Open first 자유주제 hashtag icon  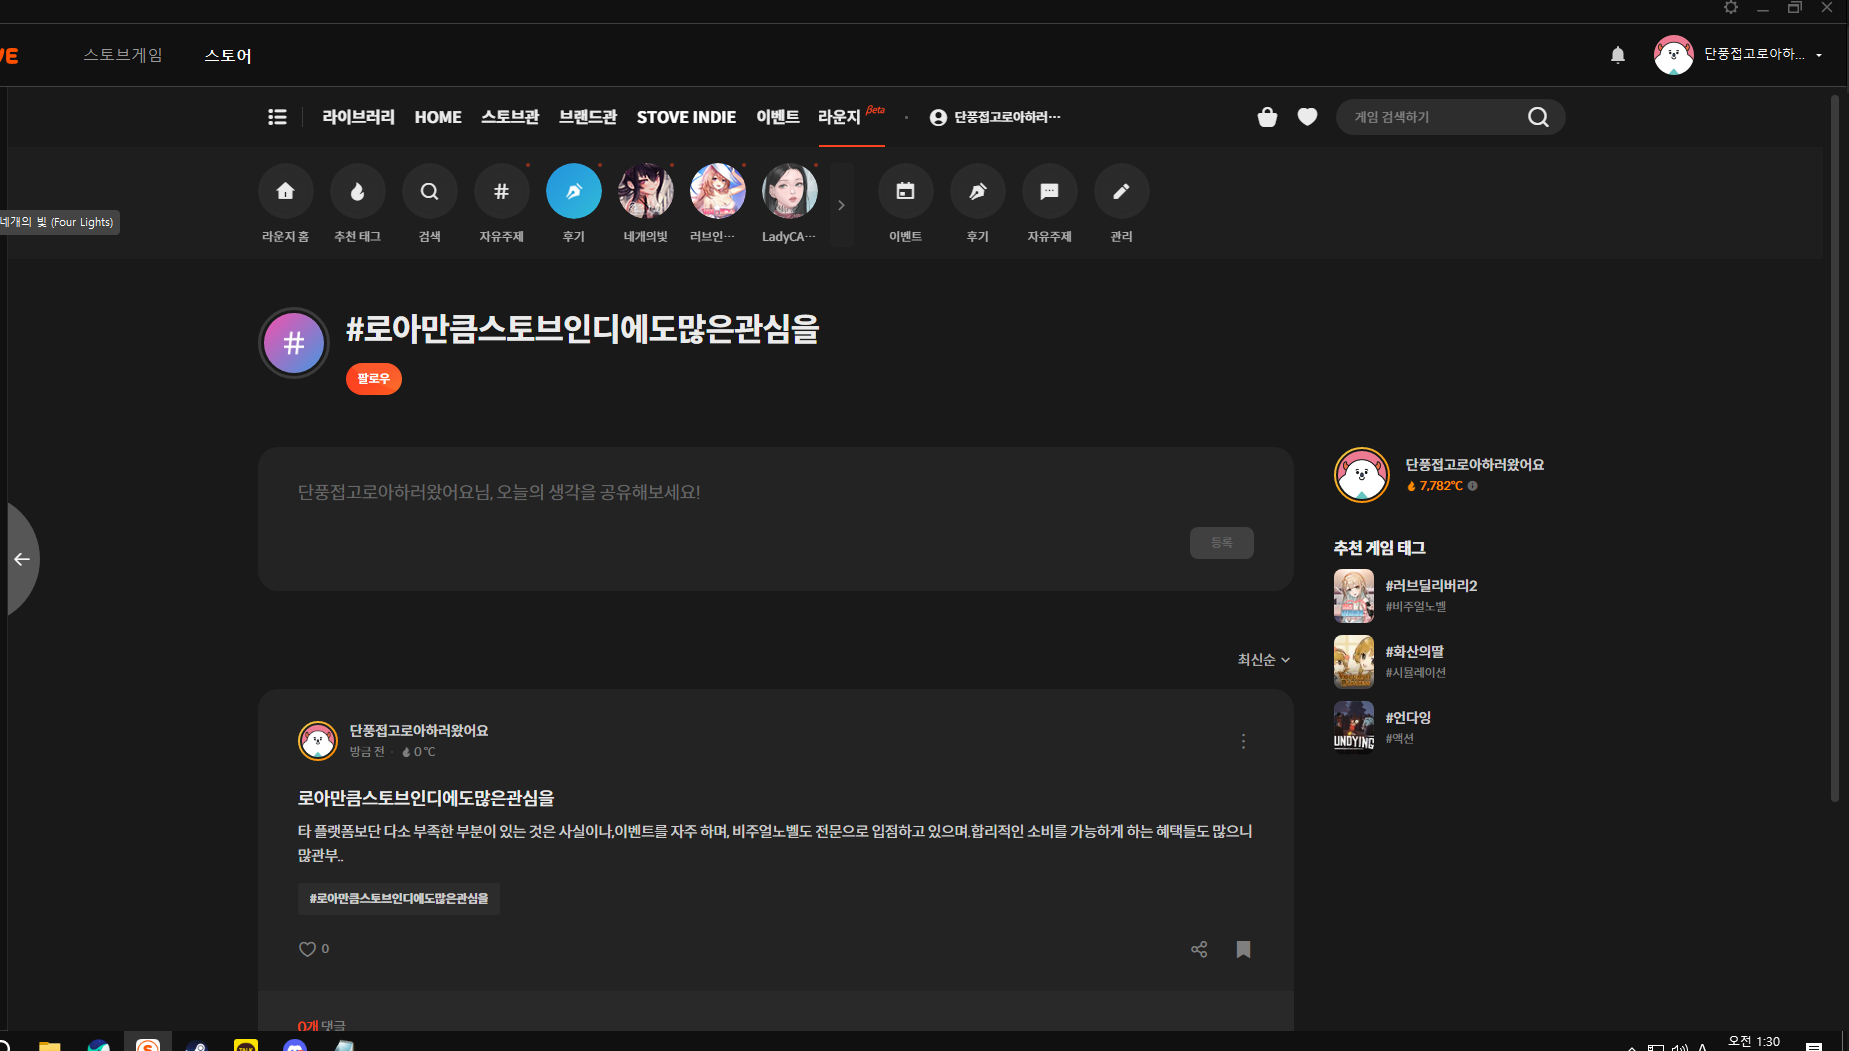tap(501, 191)
